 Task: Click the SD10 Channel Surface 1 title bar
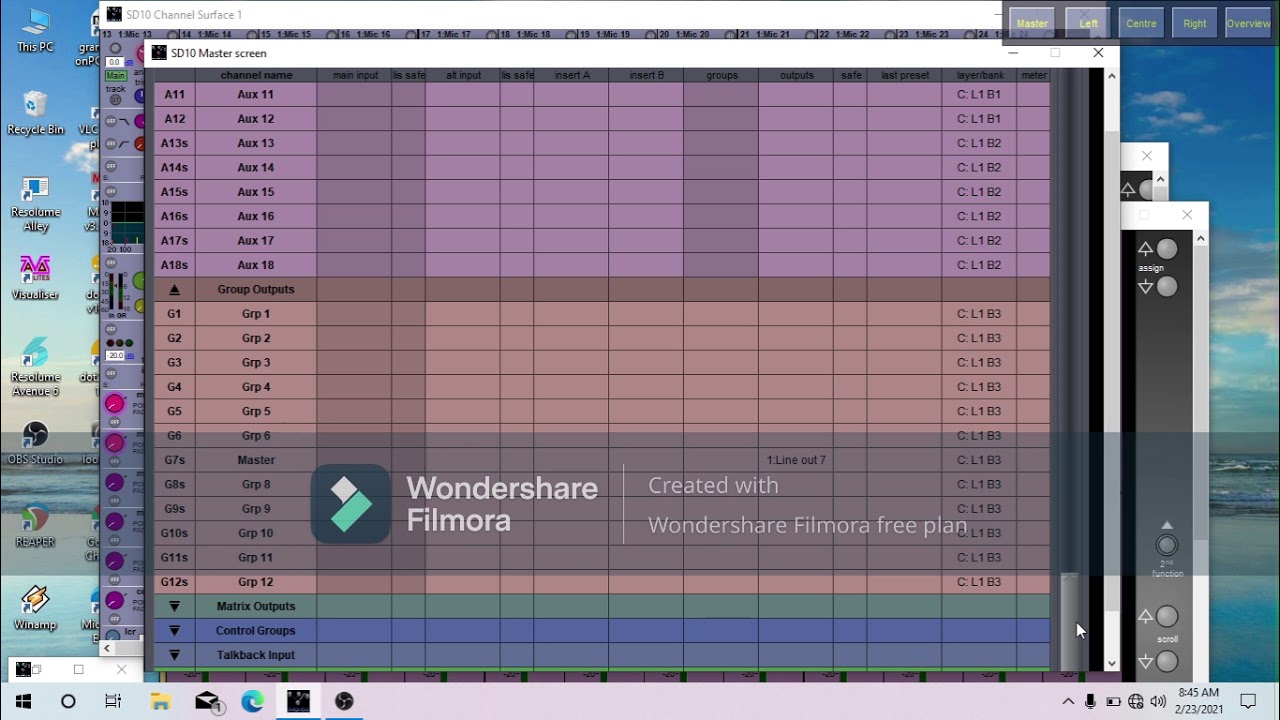(x=550, y=14)
